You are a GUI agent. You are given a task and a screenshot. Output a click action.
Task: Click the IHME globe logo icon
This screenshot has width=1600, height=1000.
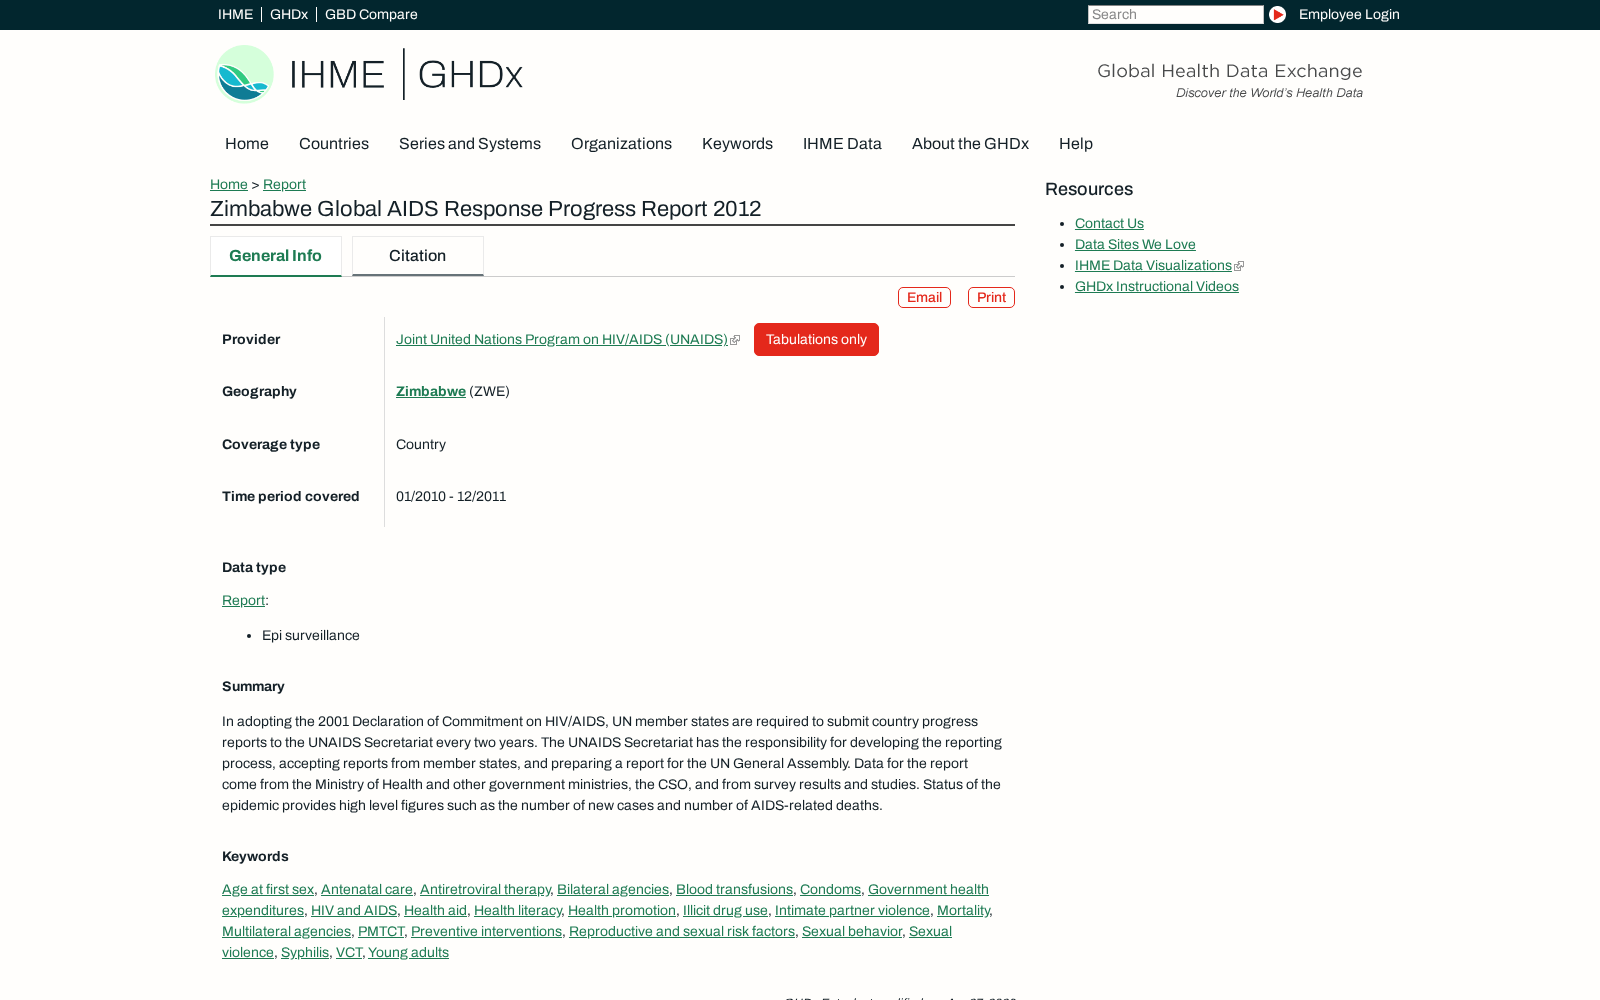244,74
